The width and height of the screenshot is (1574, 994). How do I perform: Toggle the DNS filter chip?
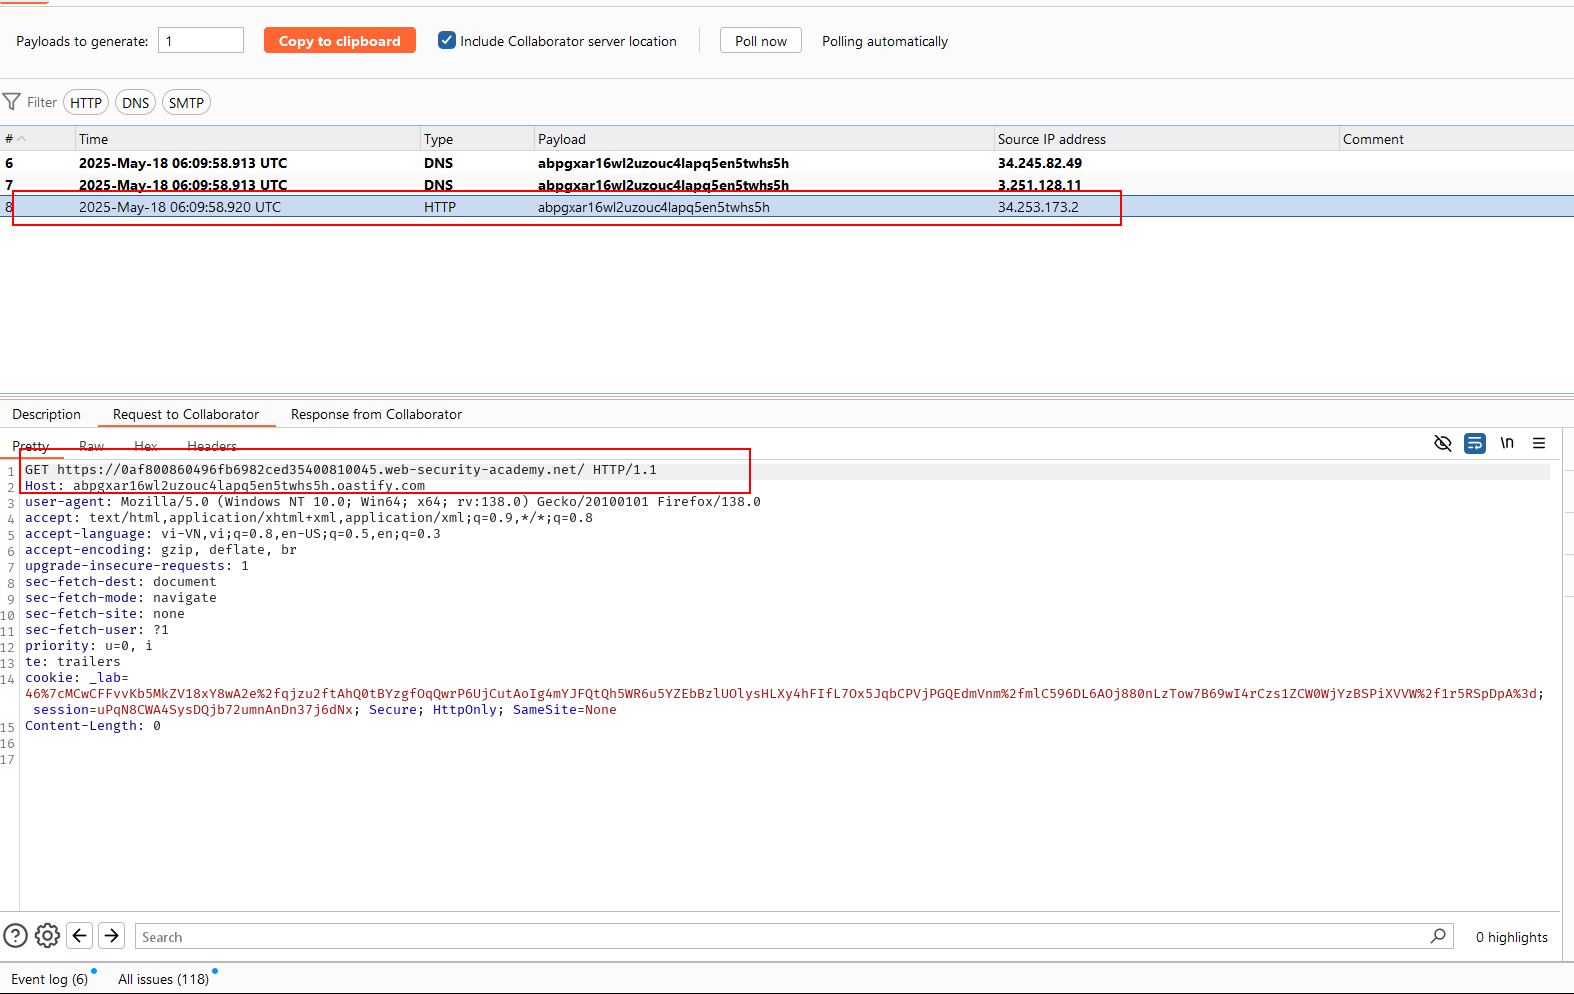point(136,103)
